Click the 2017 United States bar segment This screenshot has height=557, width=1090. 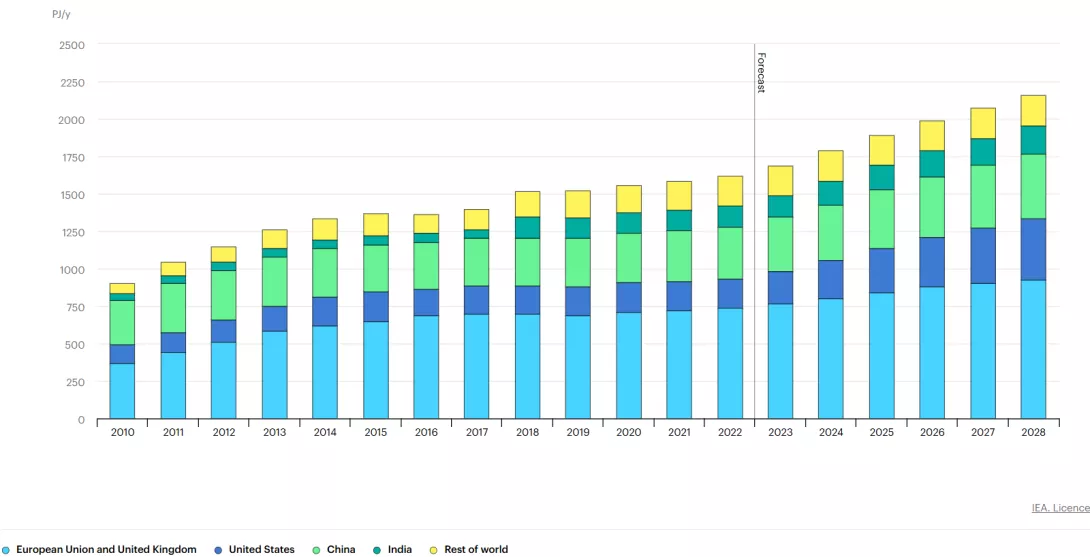(x=477, y=300)
